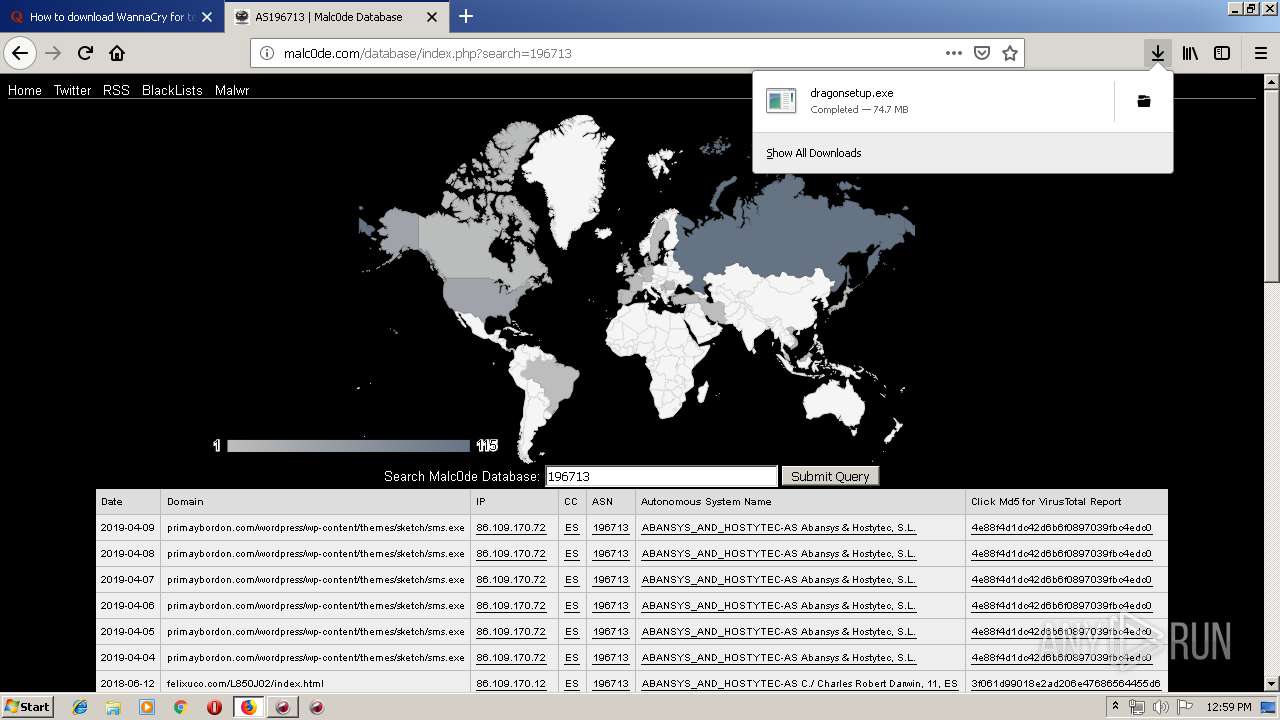
Task: Click the Submit Query button
Action: (830, 476)
